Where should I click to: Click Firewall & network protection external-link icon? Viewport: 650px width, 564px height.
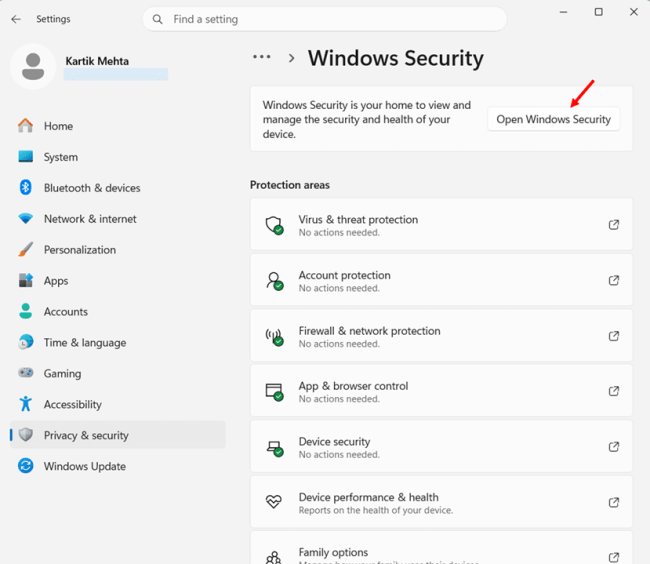pyautogui.click(x=614, y=336)
